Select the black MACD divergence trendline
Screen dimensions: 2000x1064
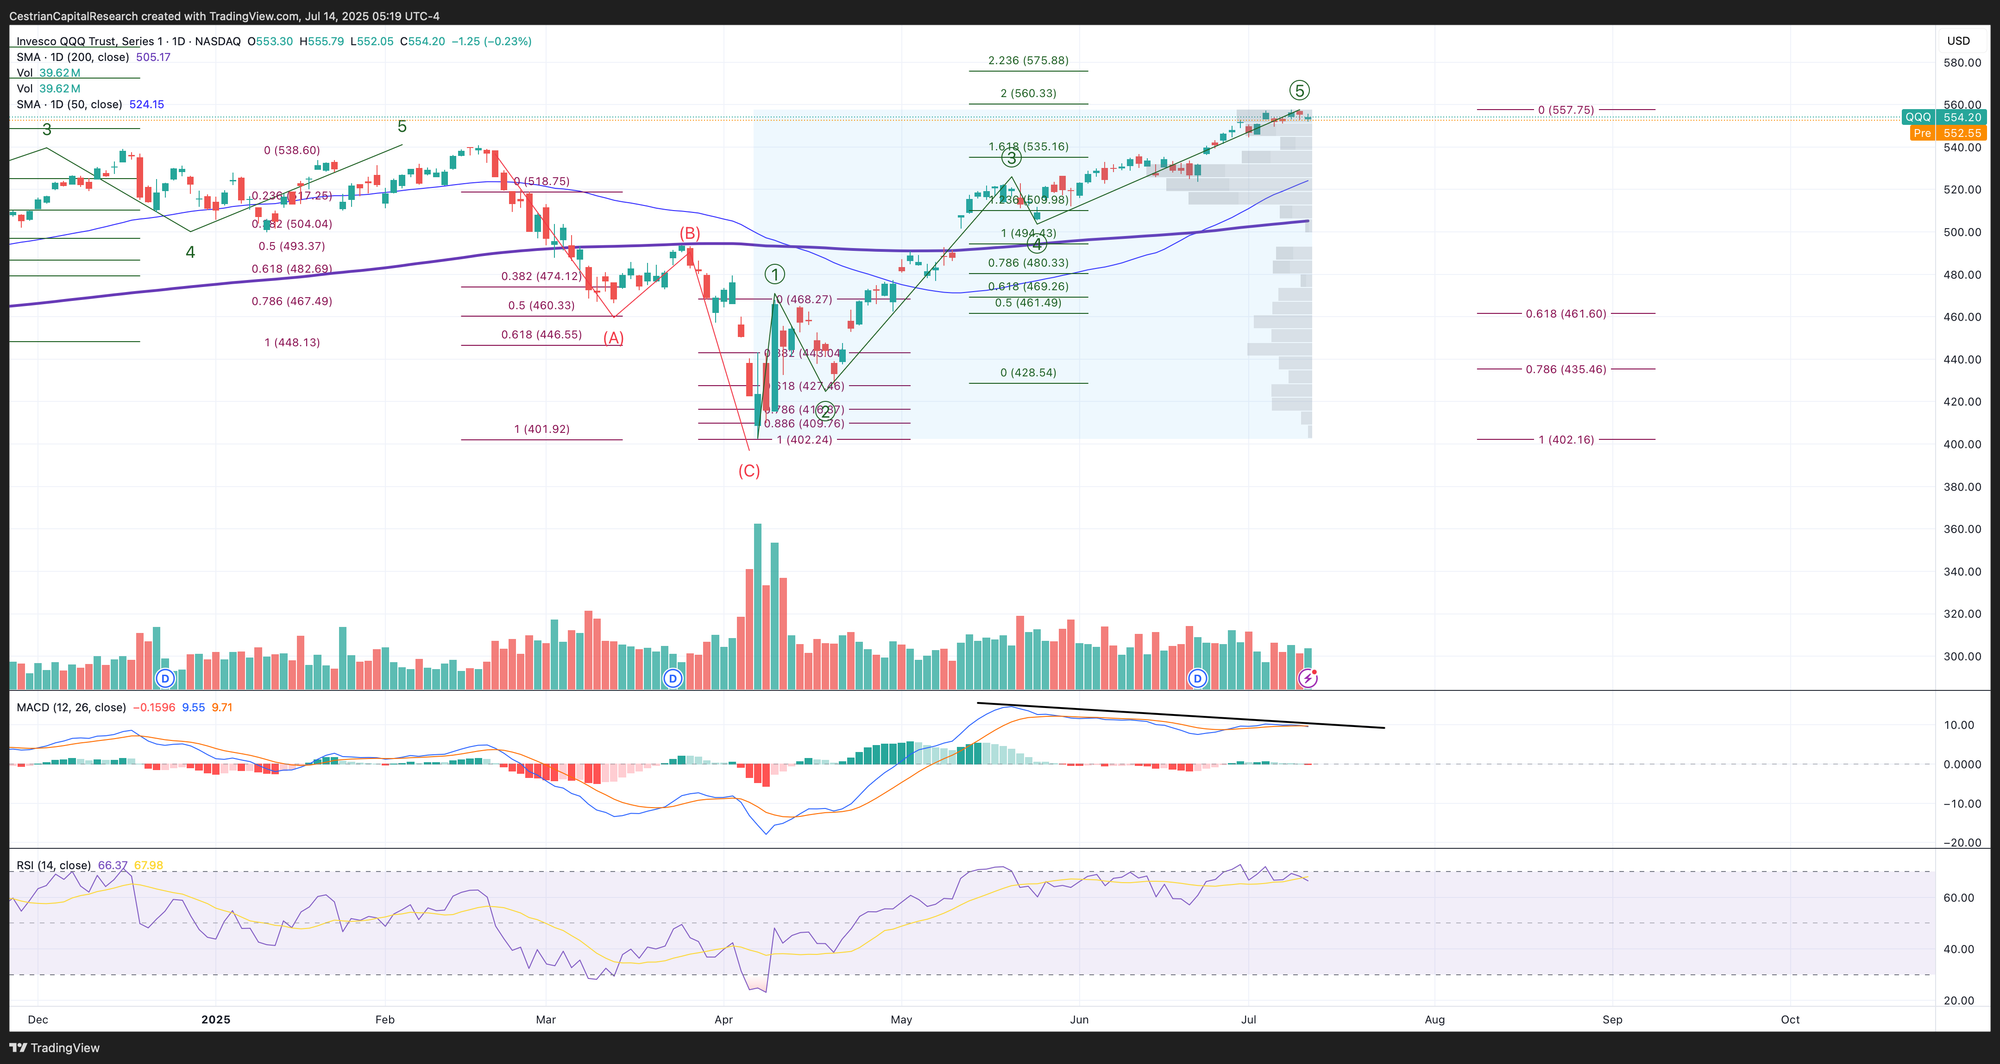point(1181,716)
